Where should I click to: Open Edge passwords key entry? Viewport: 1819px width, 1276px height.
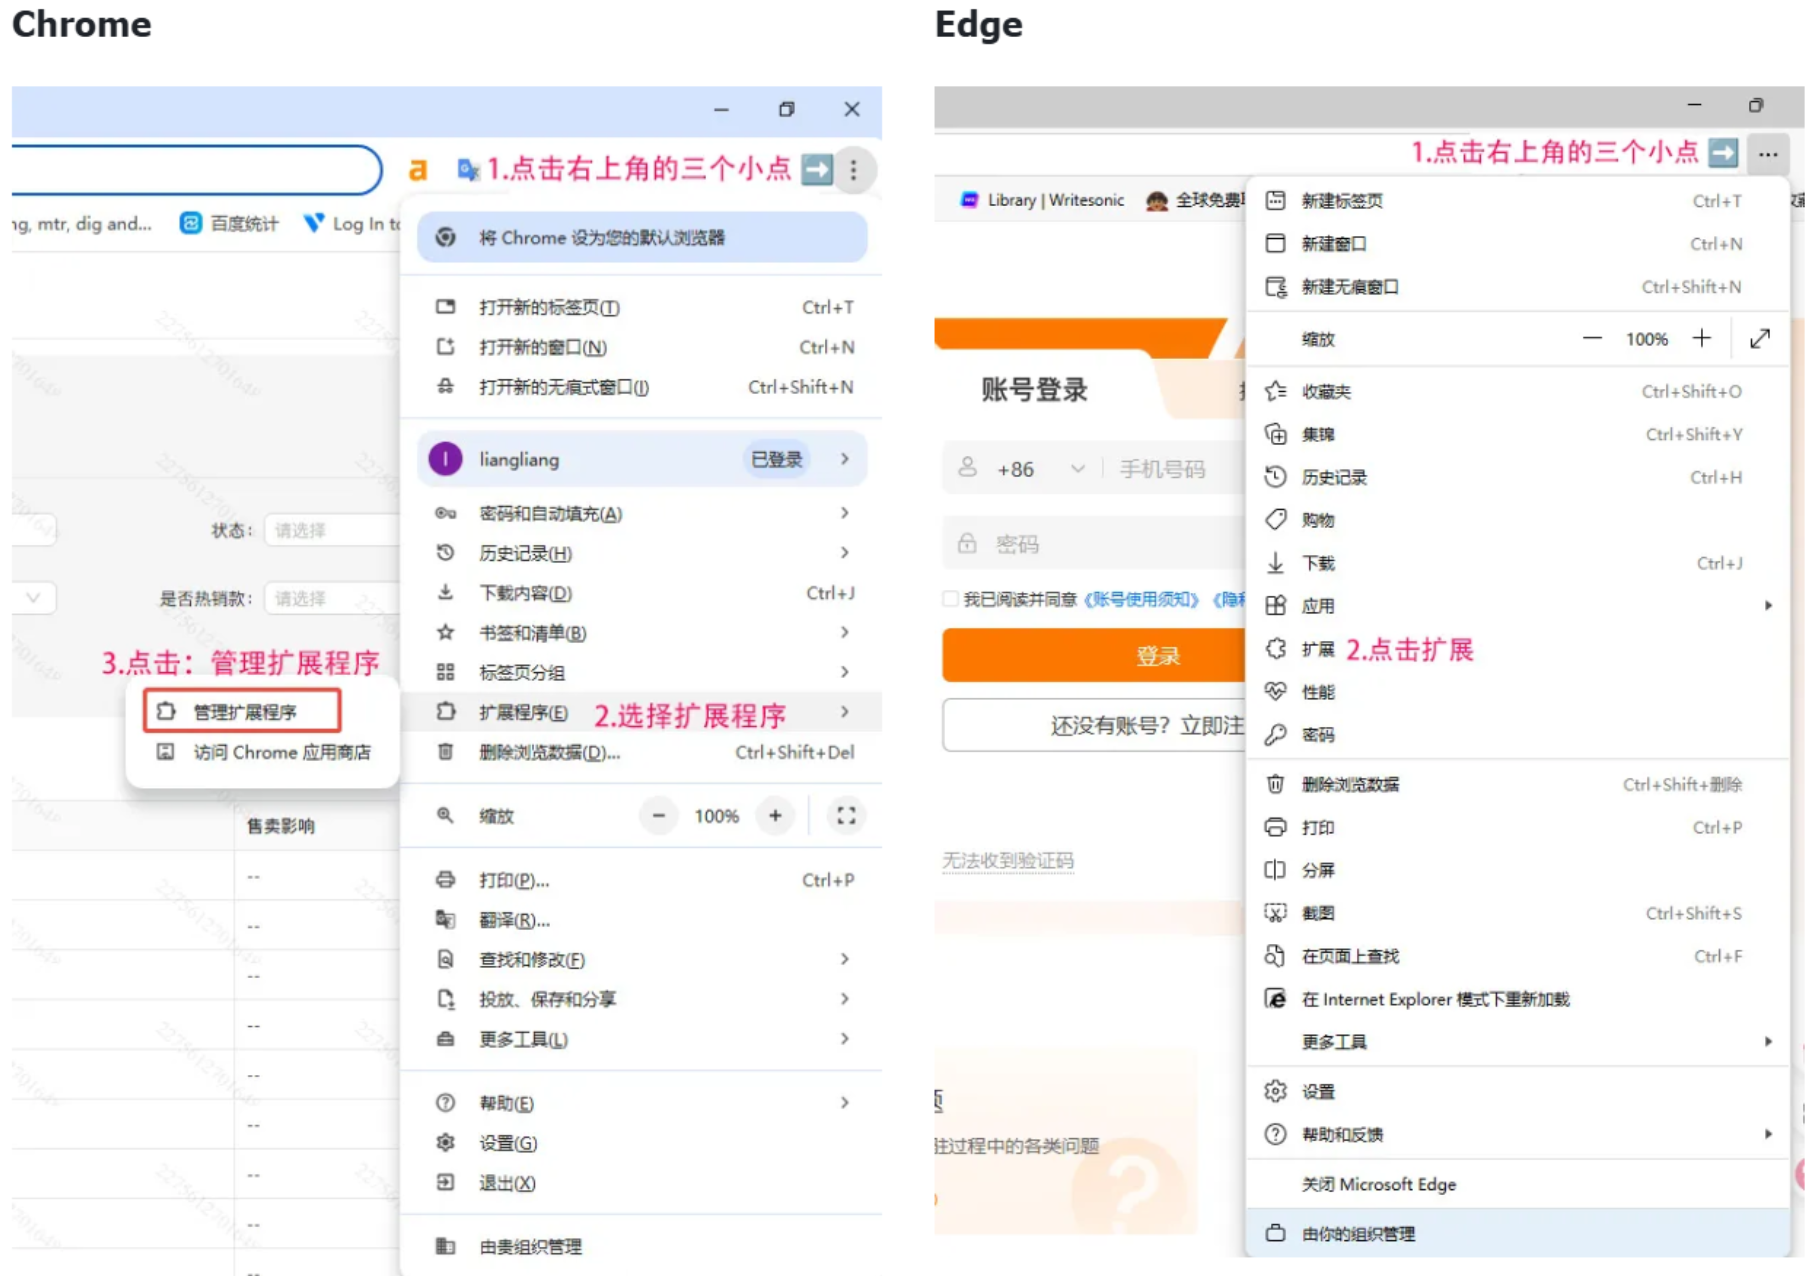click(x=1517, y=735)
